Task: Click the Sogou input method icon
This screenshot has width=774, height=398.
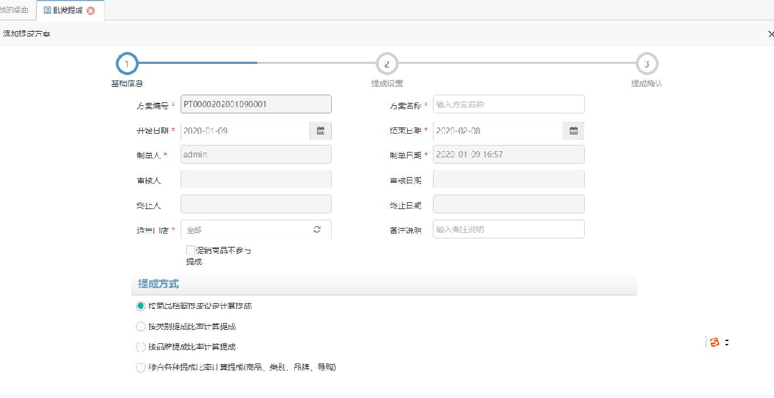Action: 714,342
